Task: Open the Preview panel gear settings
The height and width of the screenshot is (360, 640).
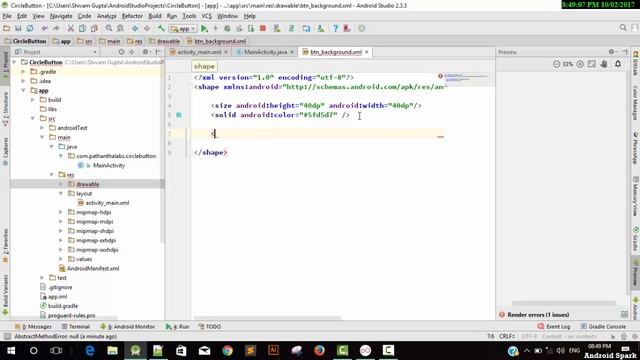Action: pos(611,52)
